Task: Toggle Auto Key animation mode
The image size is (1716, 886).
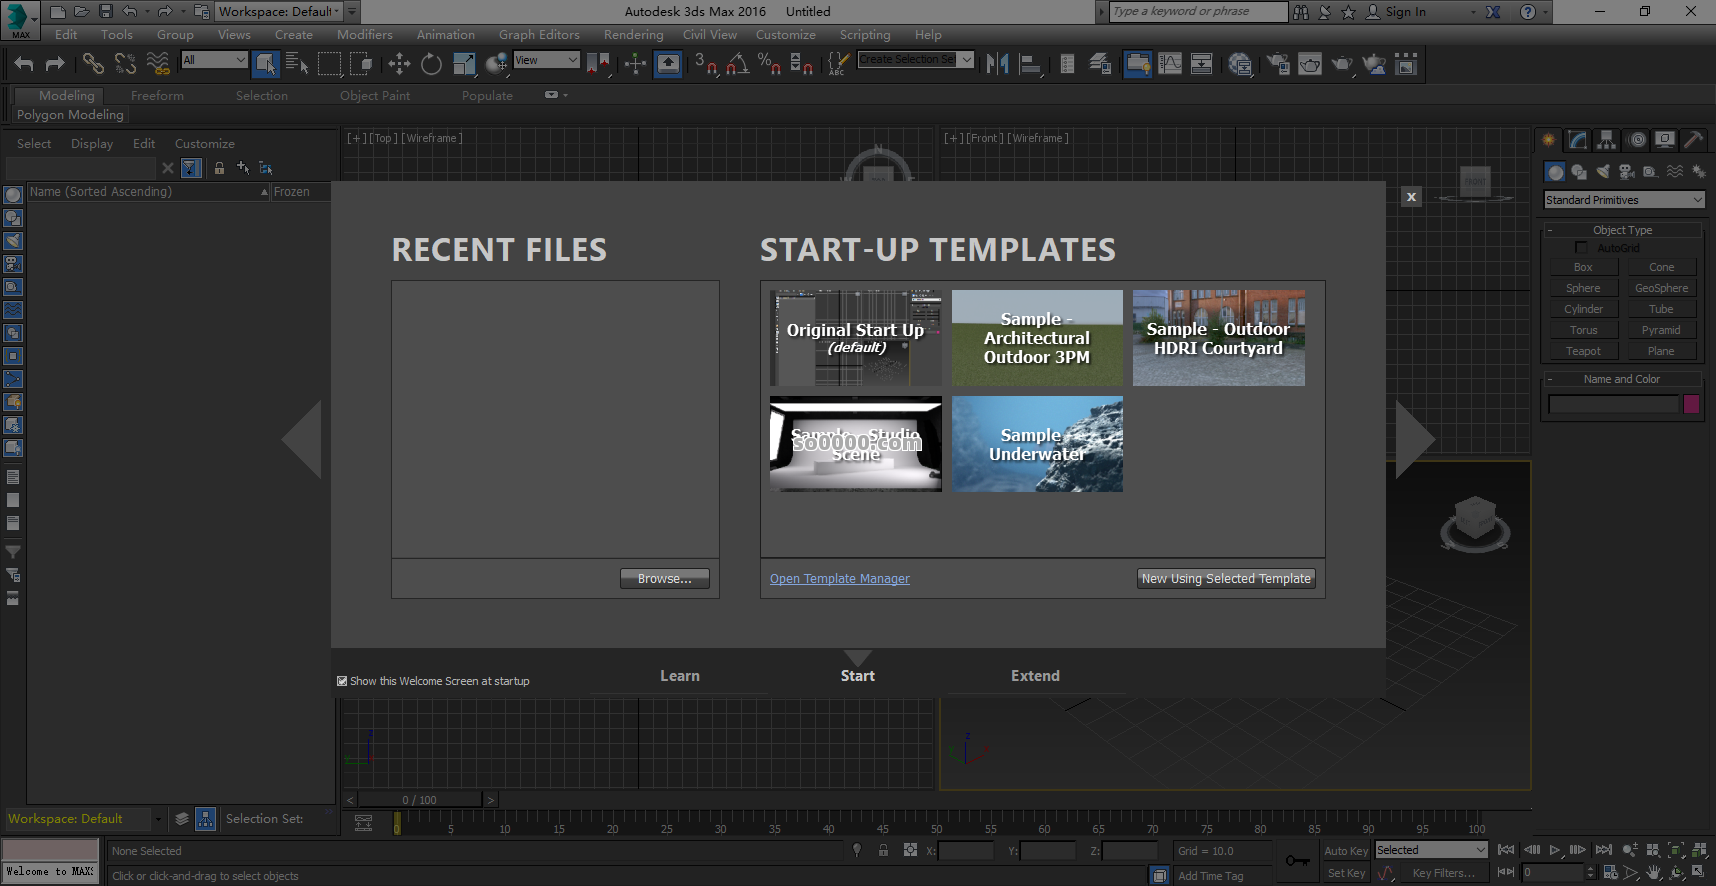Action: coord(1345,851)
